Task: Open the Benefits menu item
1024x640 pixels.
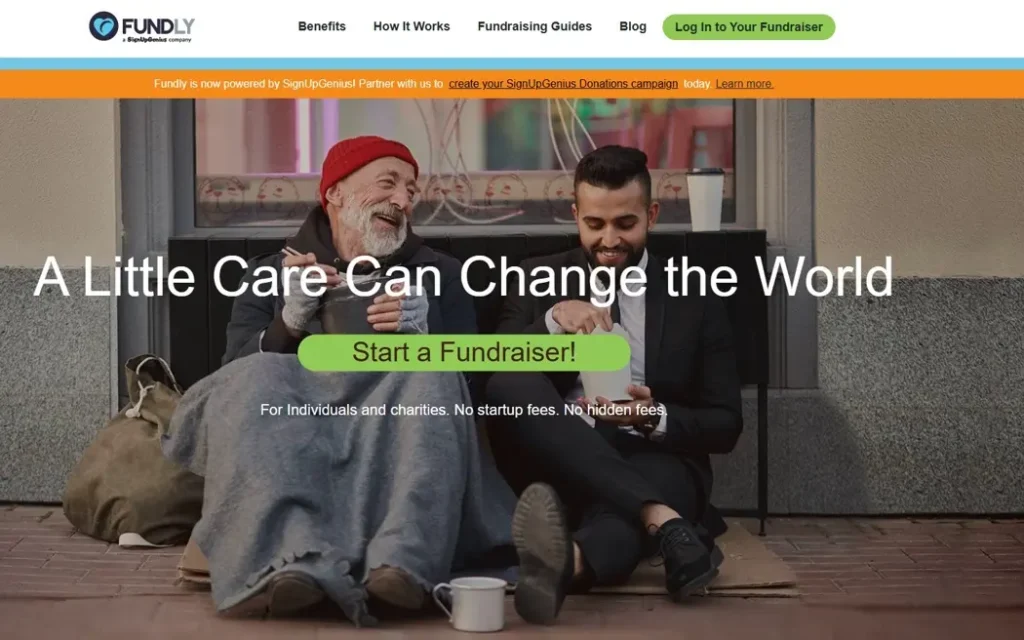Action: pos(322,26)
